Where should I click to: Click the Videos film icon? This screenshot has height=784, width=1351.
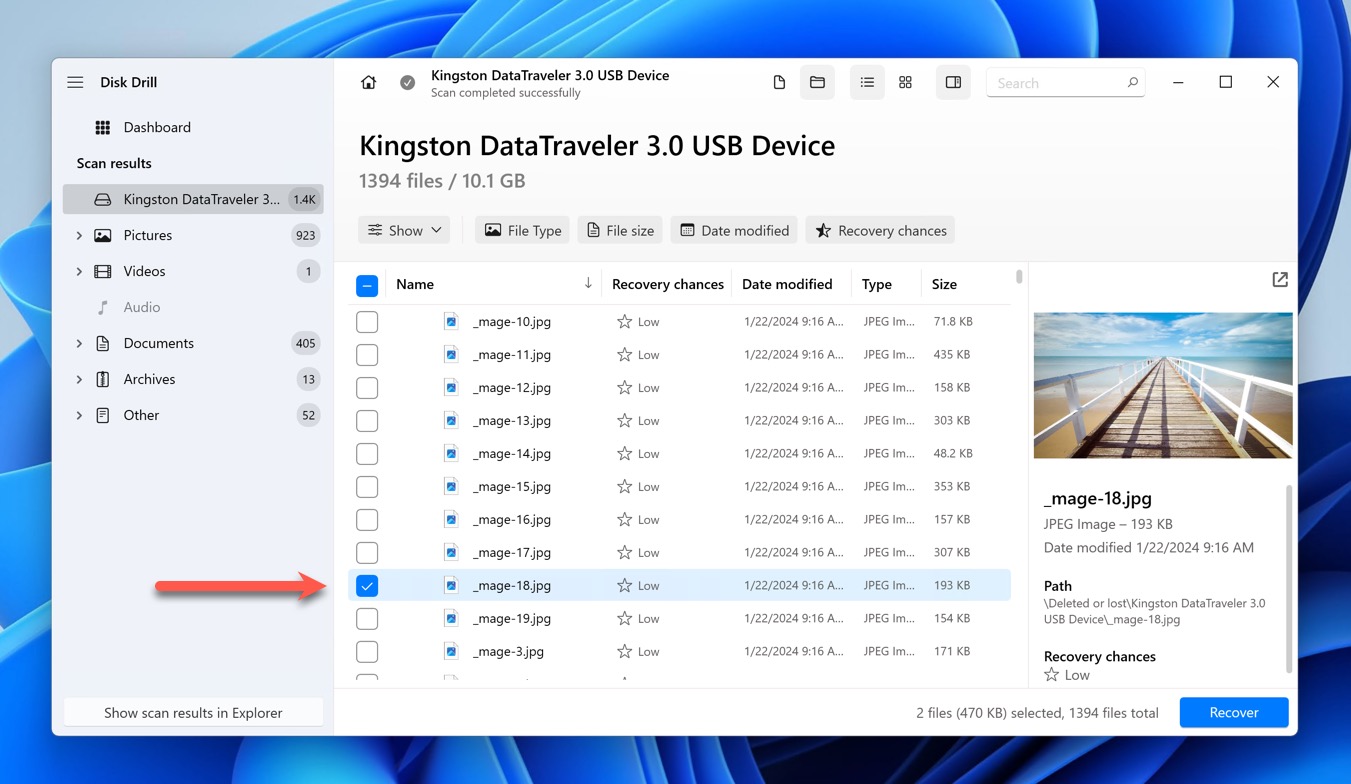tap(102, 271)
